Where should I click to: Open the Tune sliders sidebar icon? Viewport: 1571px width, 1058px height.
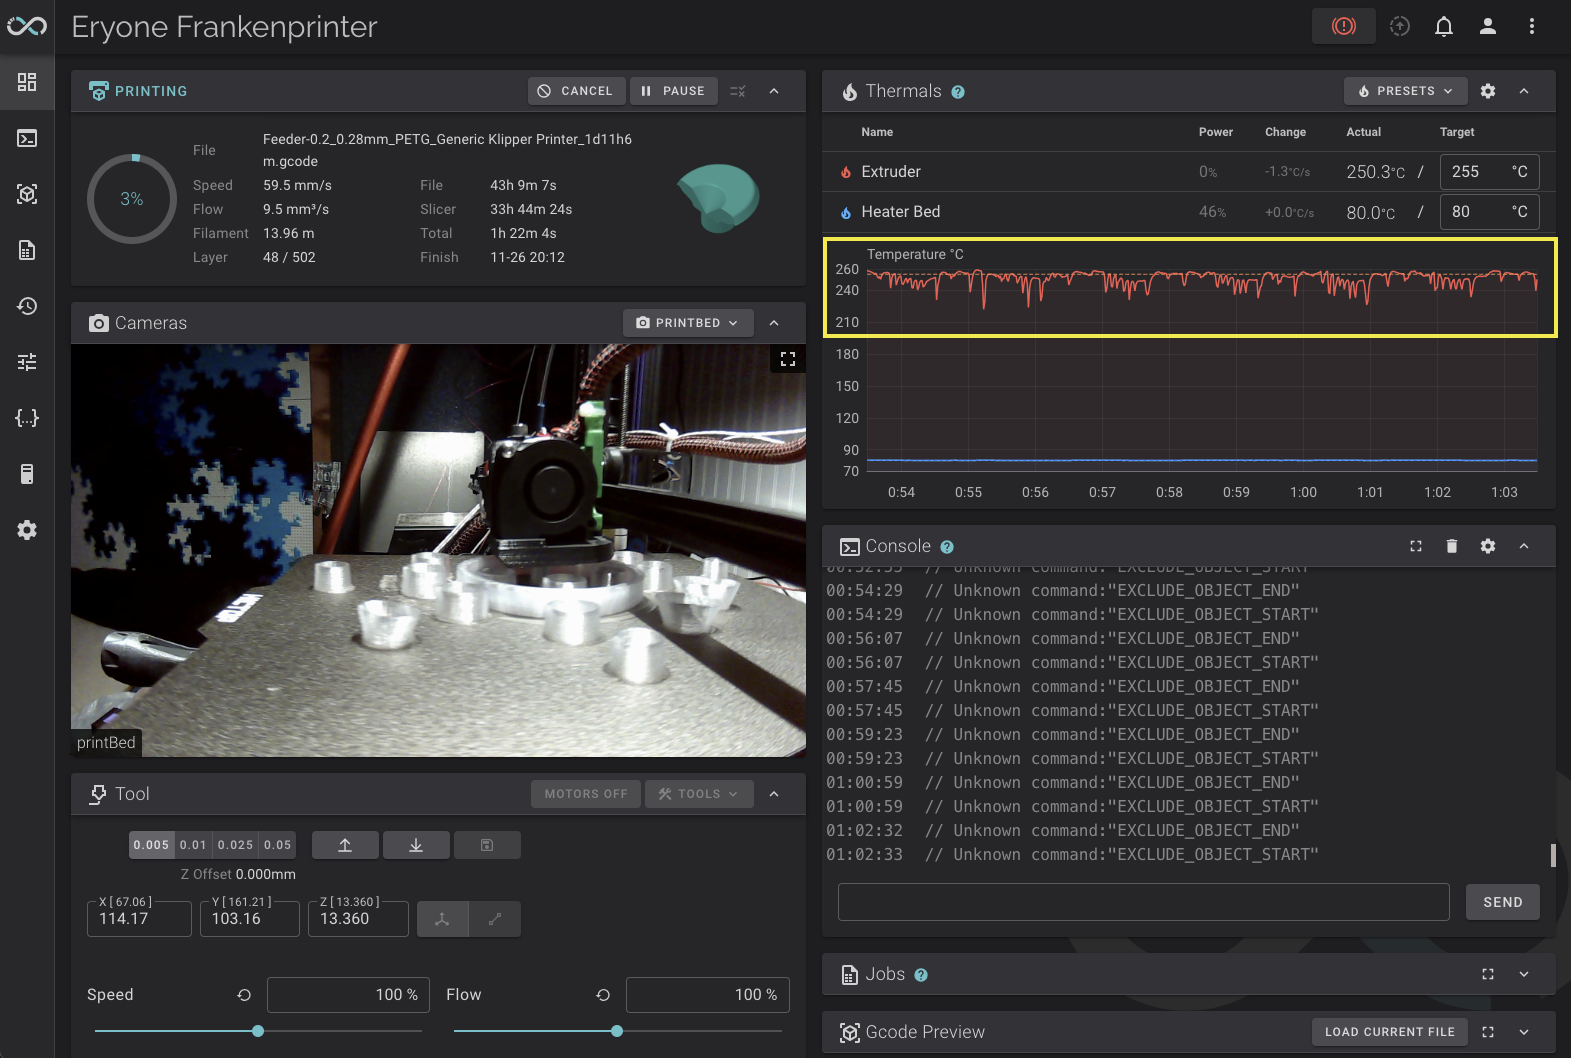click(x=27, y=362)
